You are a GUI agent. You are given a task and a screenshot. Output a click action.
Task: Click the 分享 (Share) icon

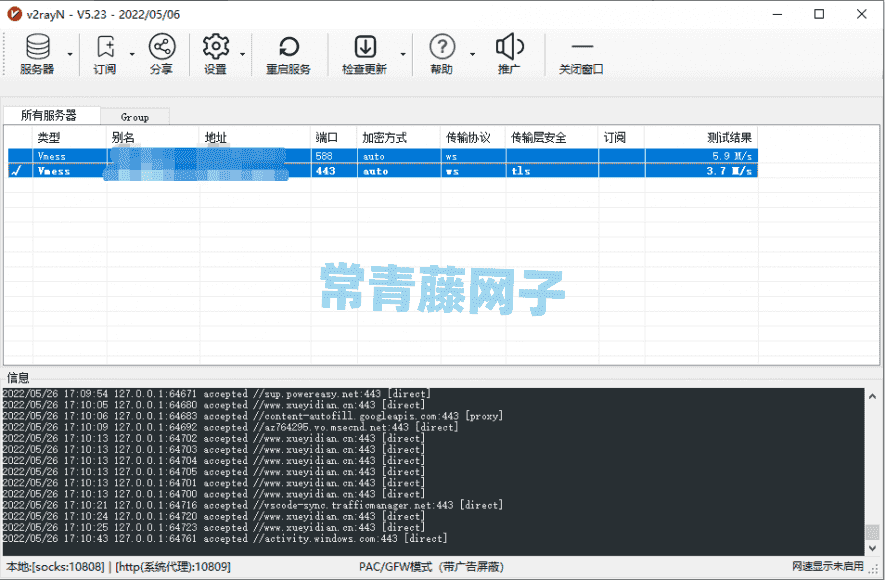[x=162, y=54]
